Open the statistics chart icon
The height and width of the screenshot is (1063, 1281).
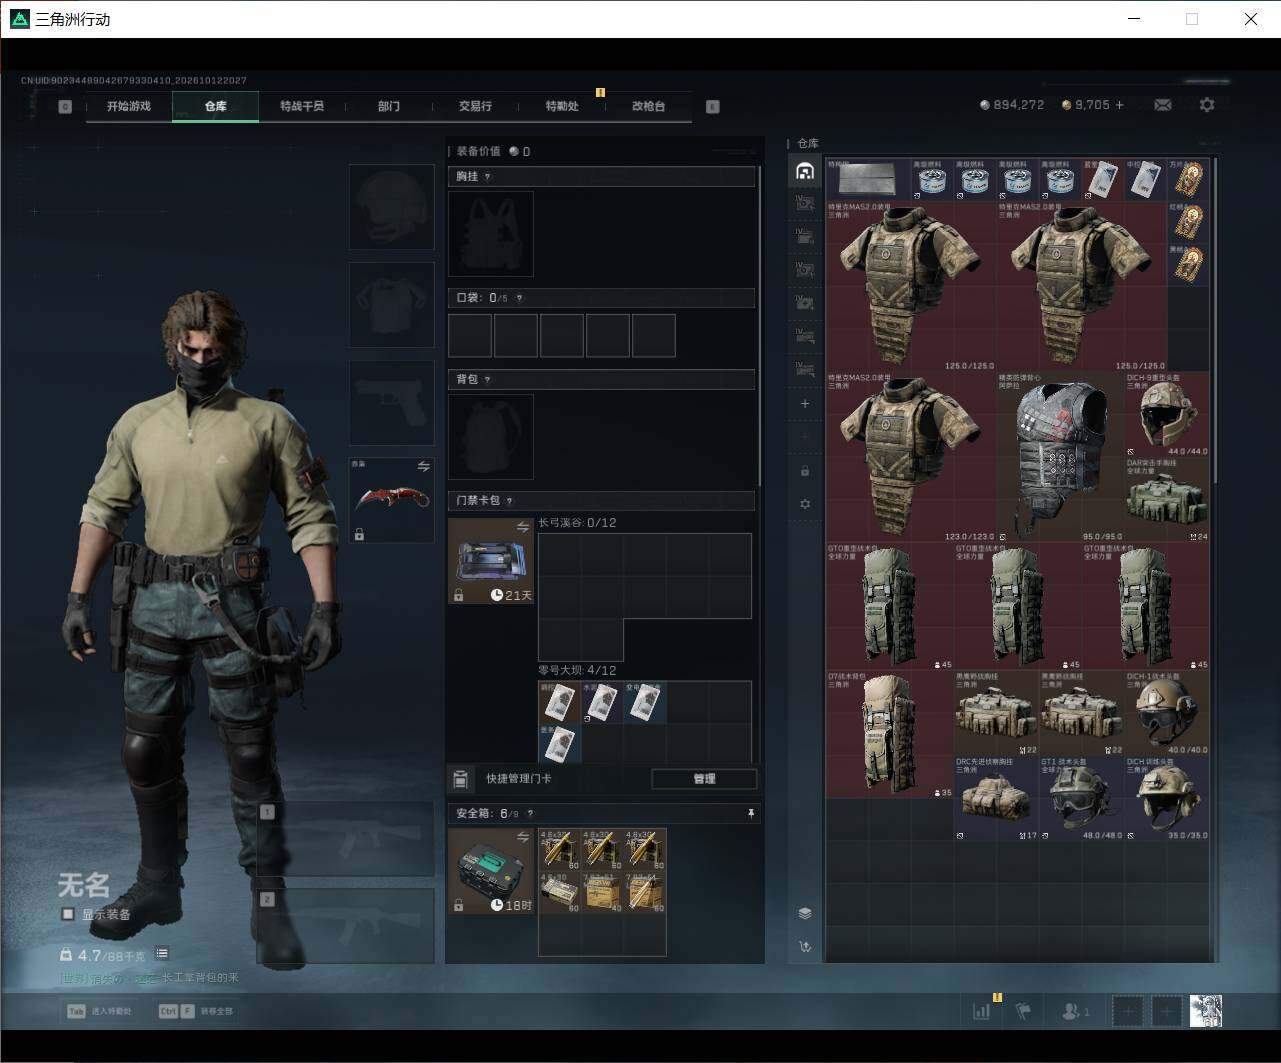pyautogui.click(x=982, y=1011)
